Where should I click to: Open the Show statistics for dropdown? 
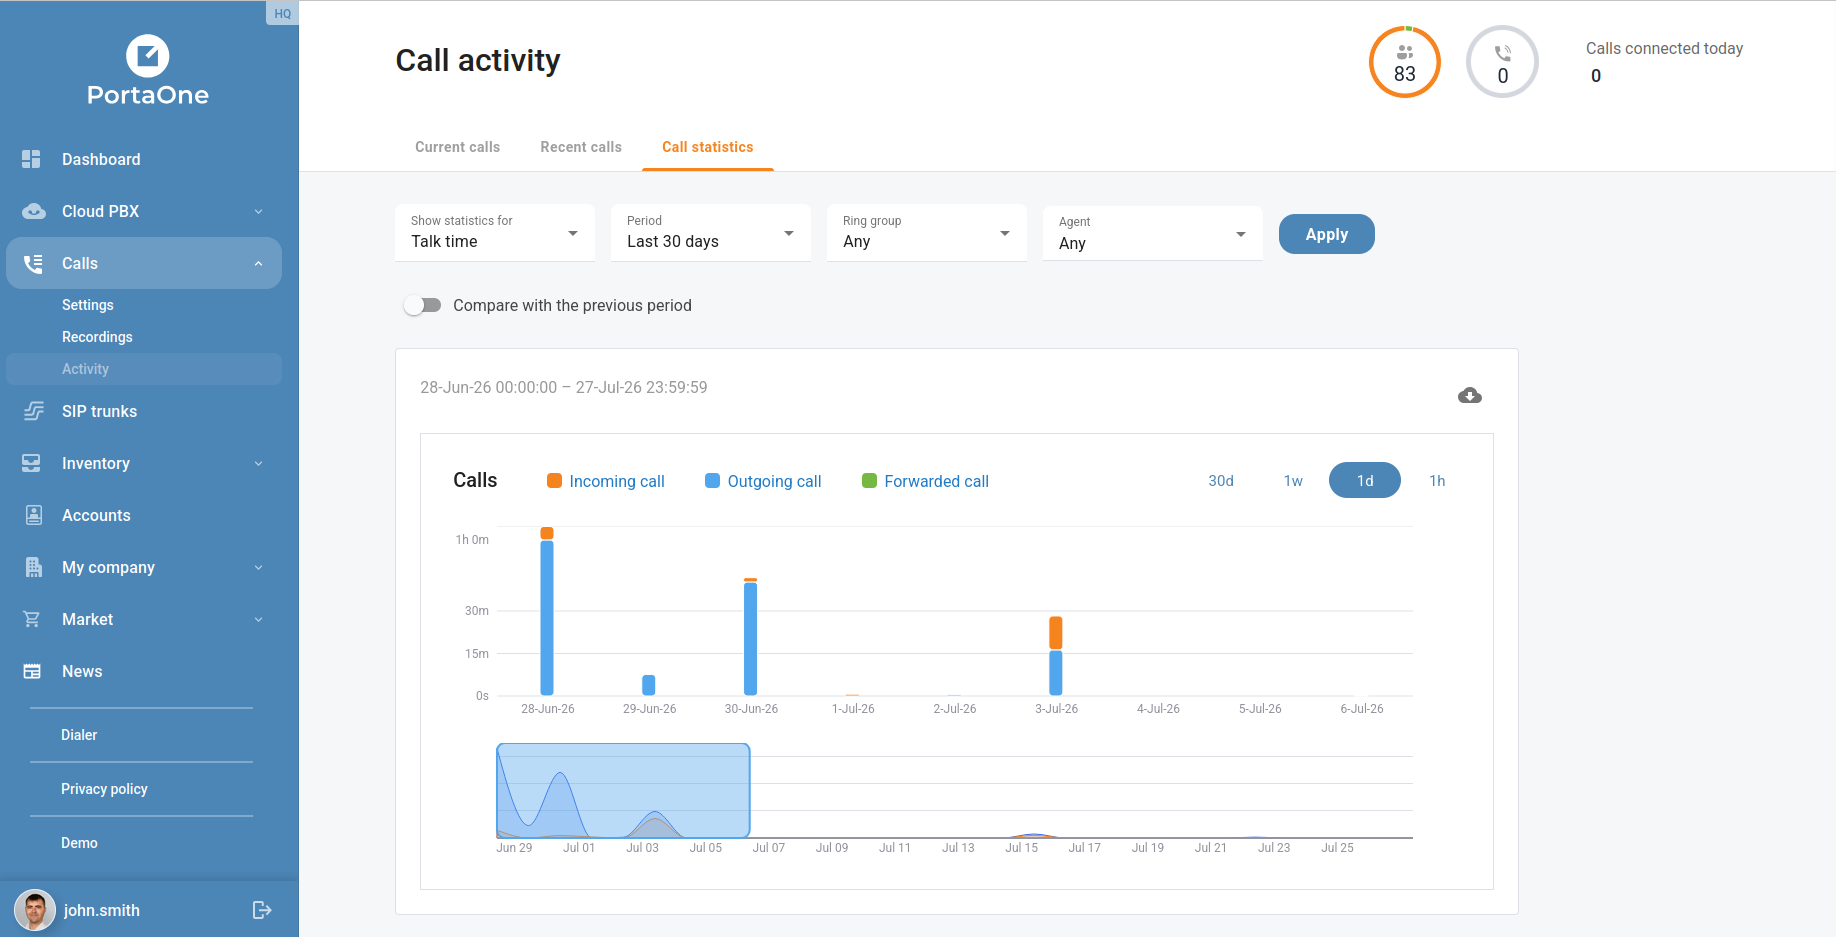(495, 233)
